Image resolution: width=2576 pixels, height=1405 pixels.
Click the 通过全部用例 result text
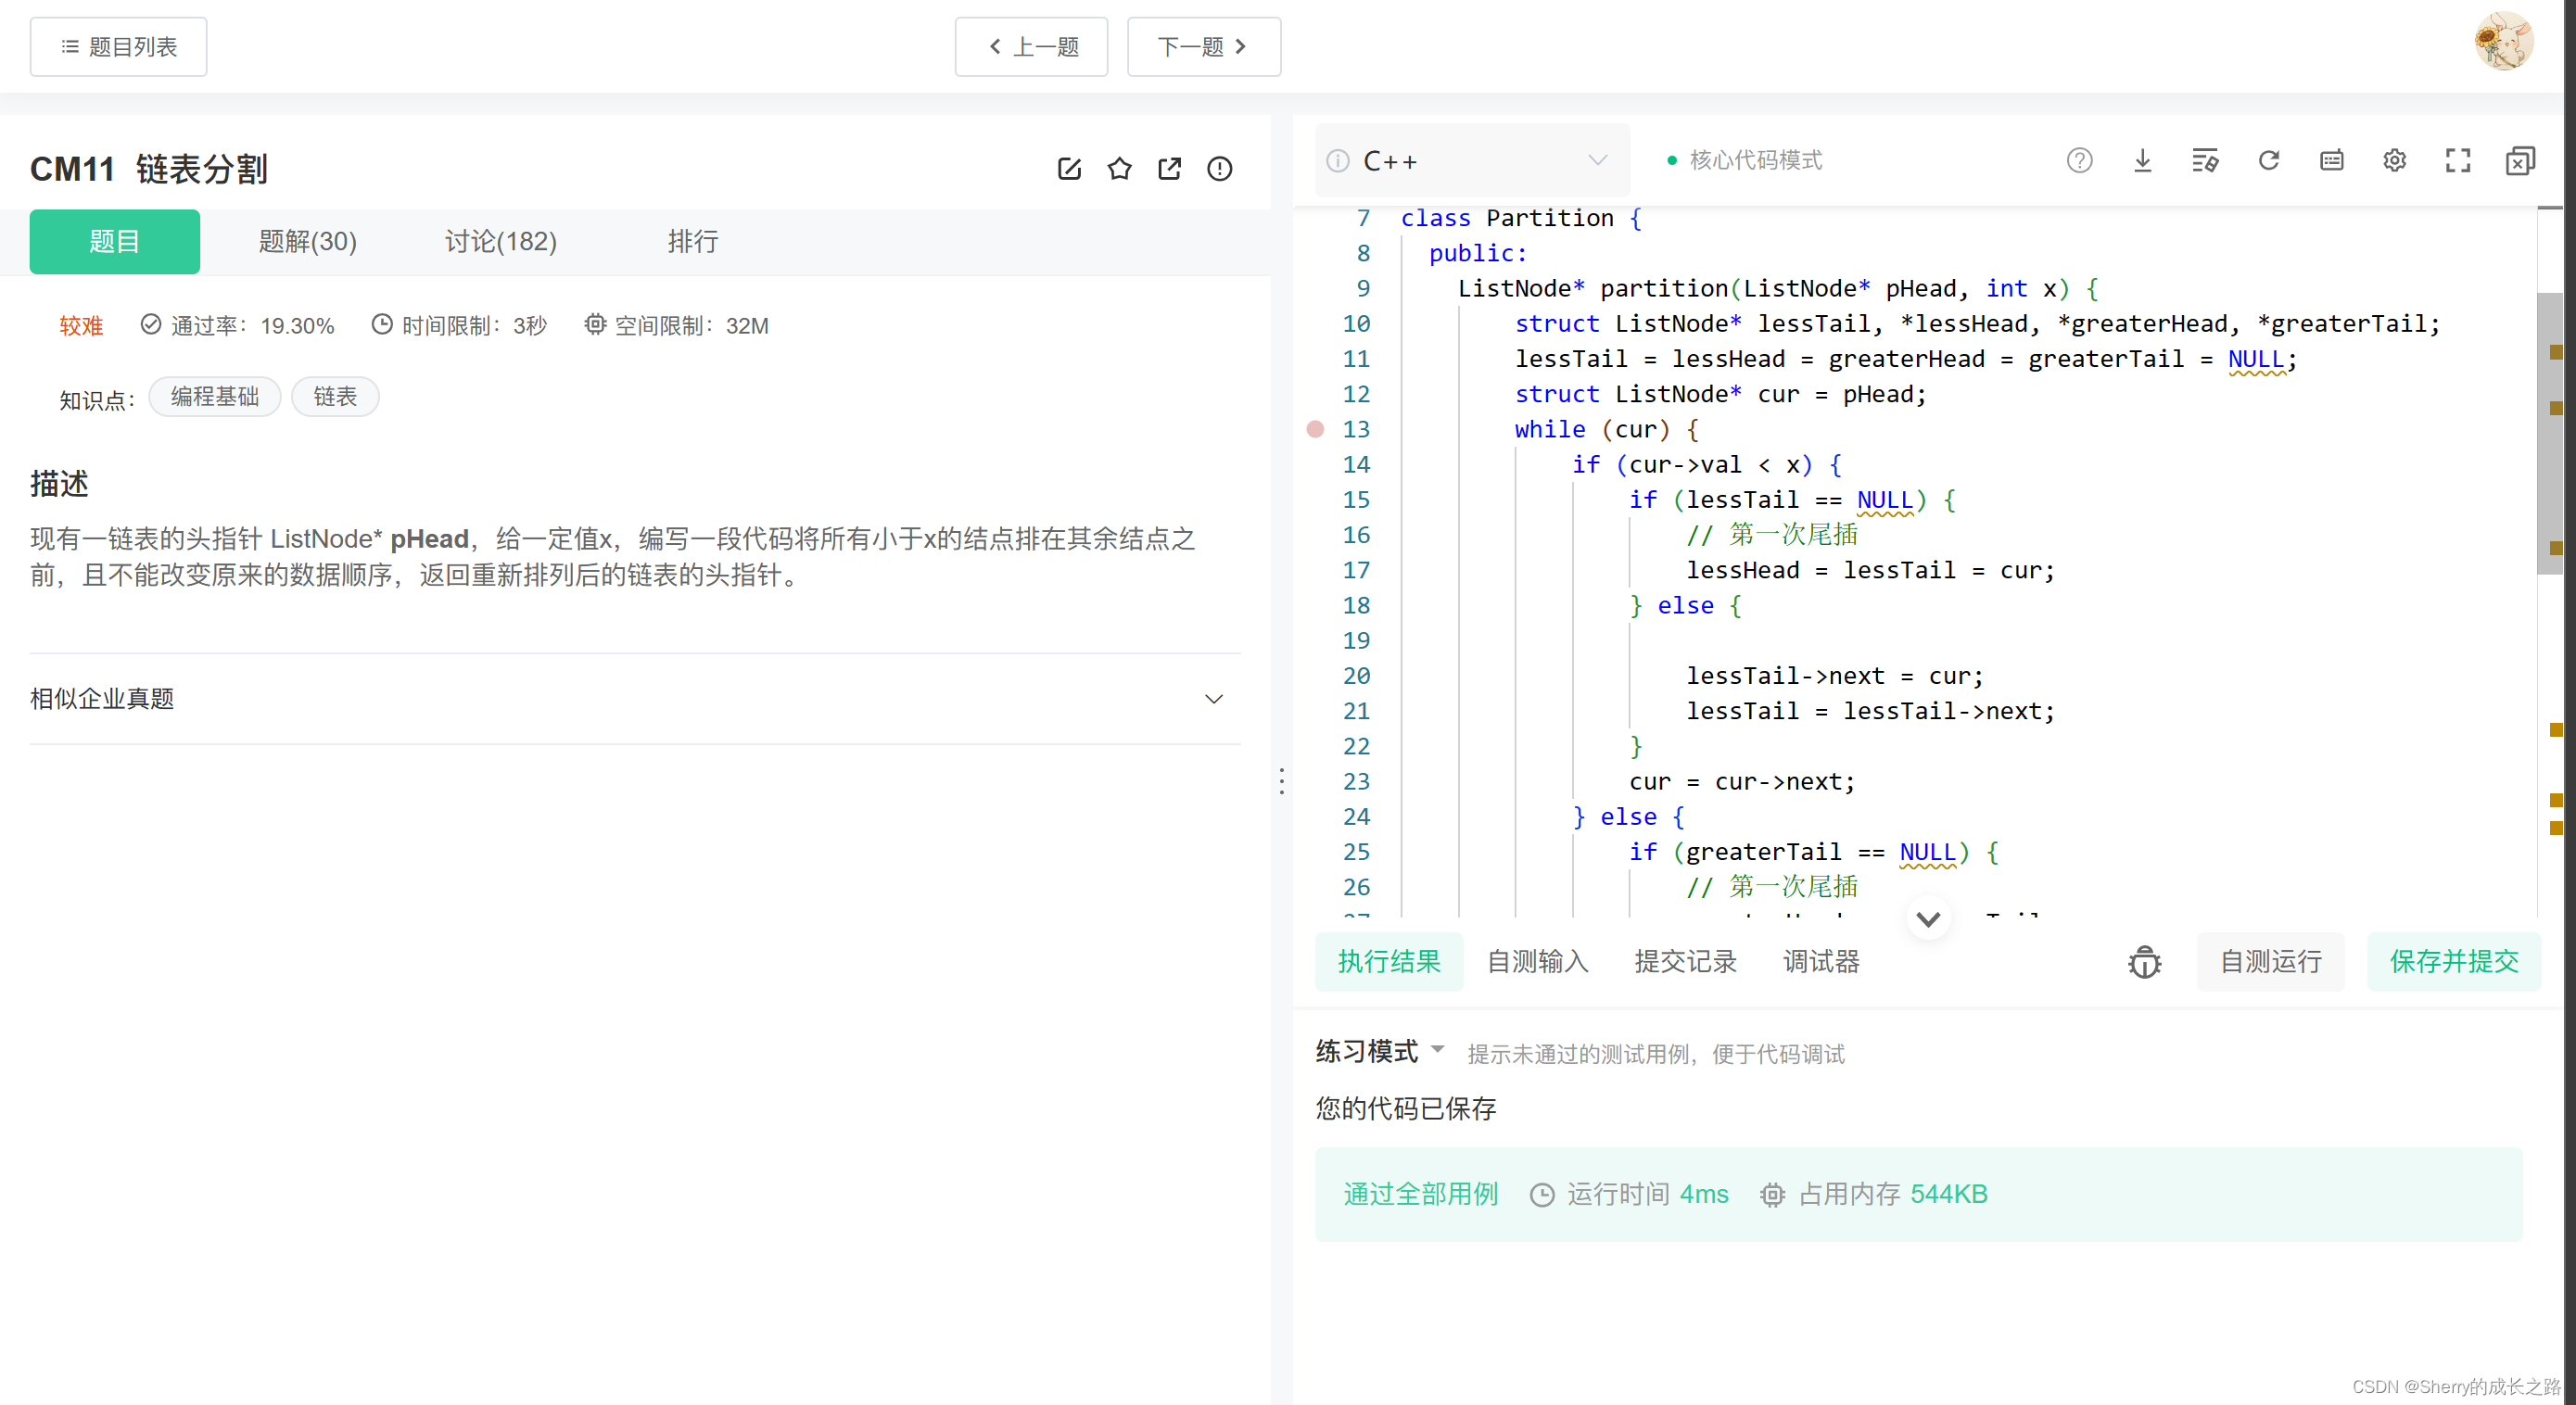click(1420, 1194)
